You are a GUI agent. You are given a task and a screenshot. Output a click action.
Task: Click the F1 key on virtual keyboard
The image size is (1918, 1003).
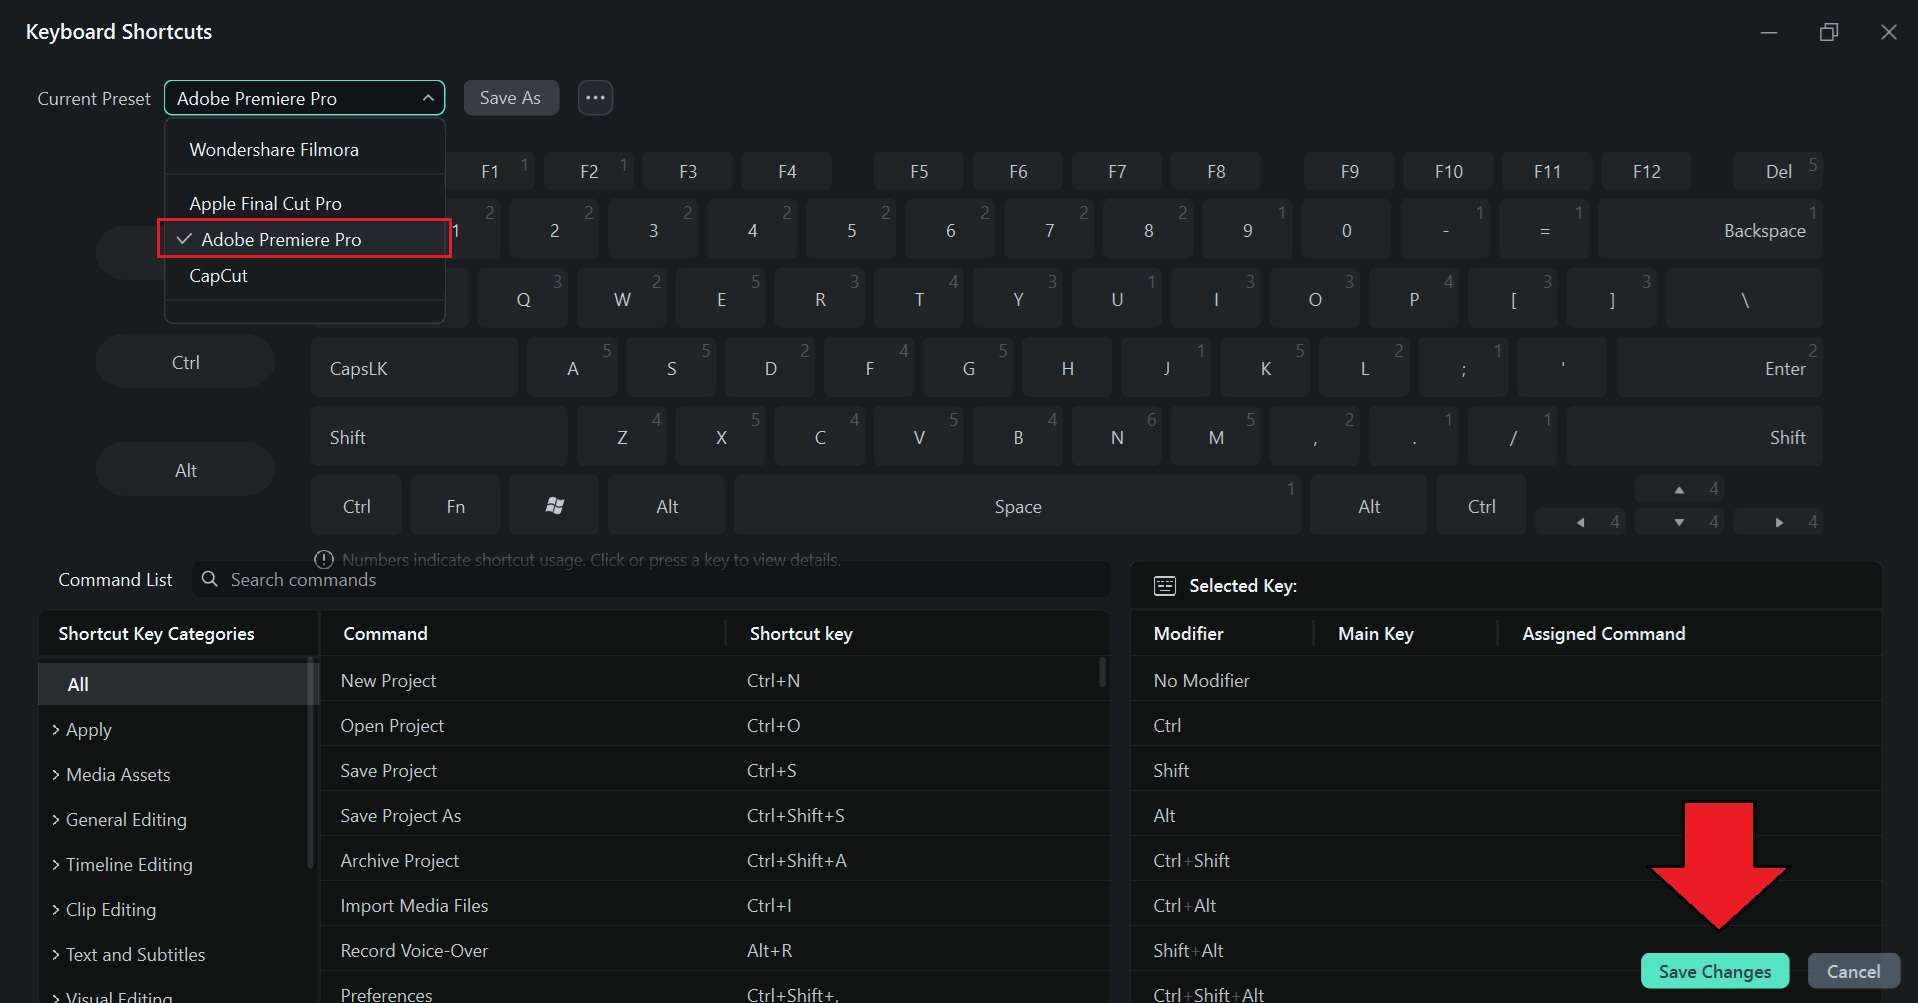click(490, 172)
